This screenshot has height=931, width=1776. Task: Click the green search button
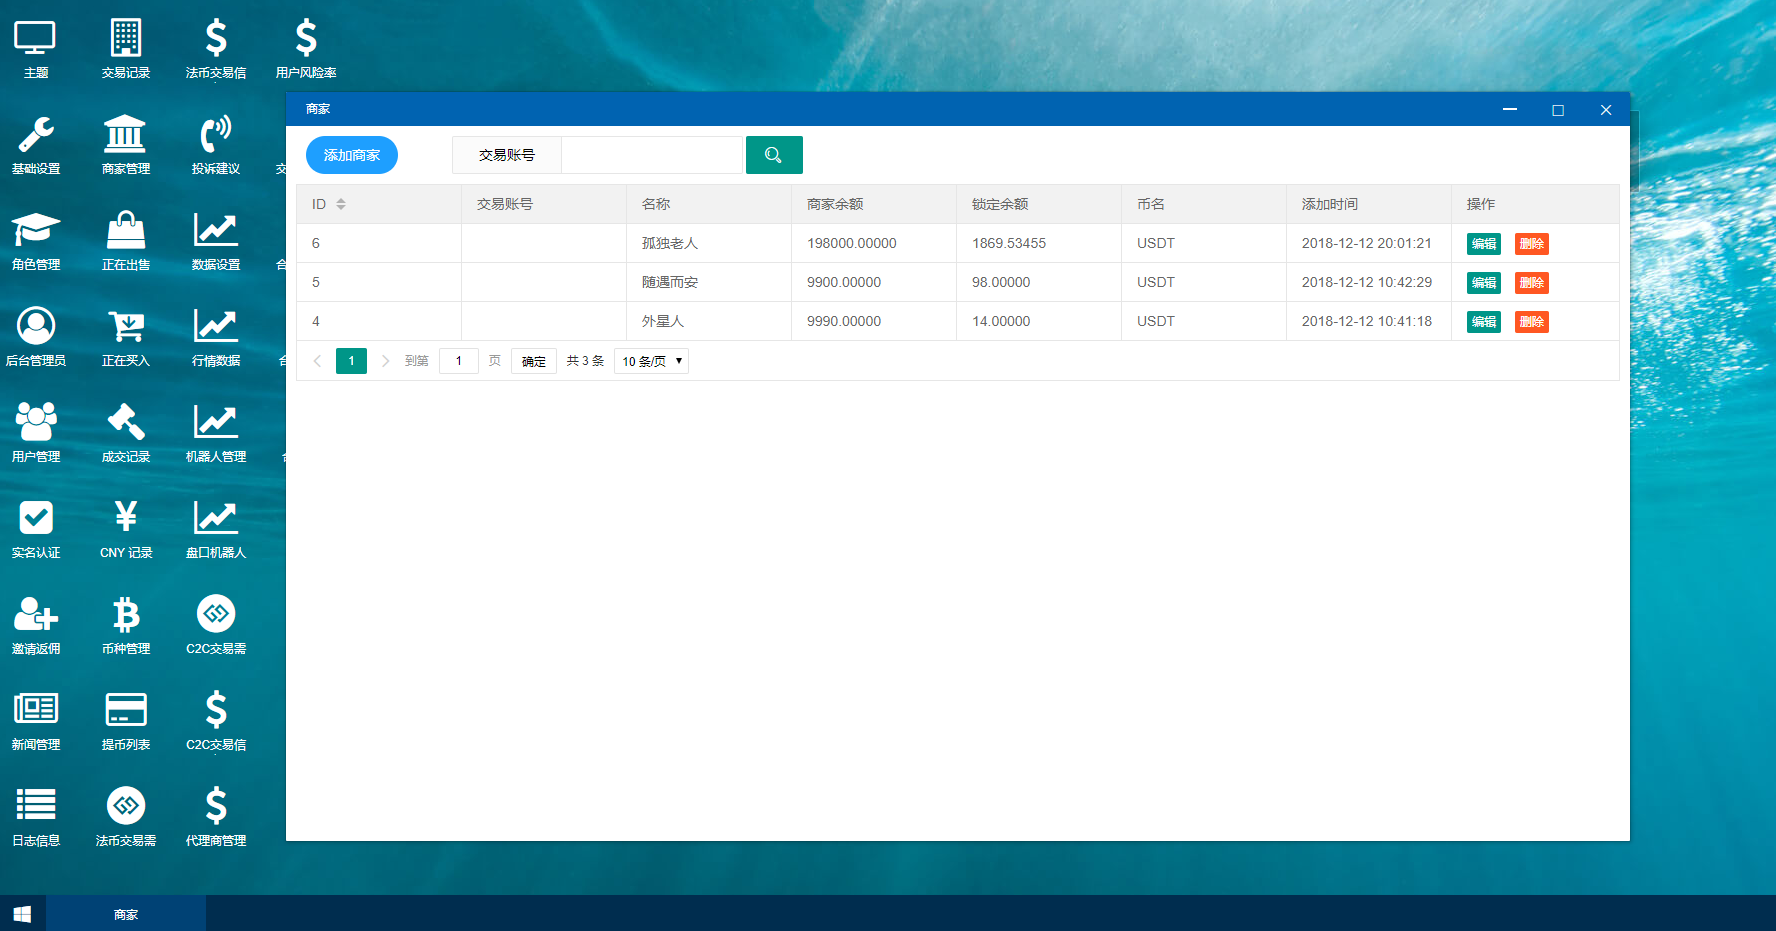(x=774, y=155)
